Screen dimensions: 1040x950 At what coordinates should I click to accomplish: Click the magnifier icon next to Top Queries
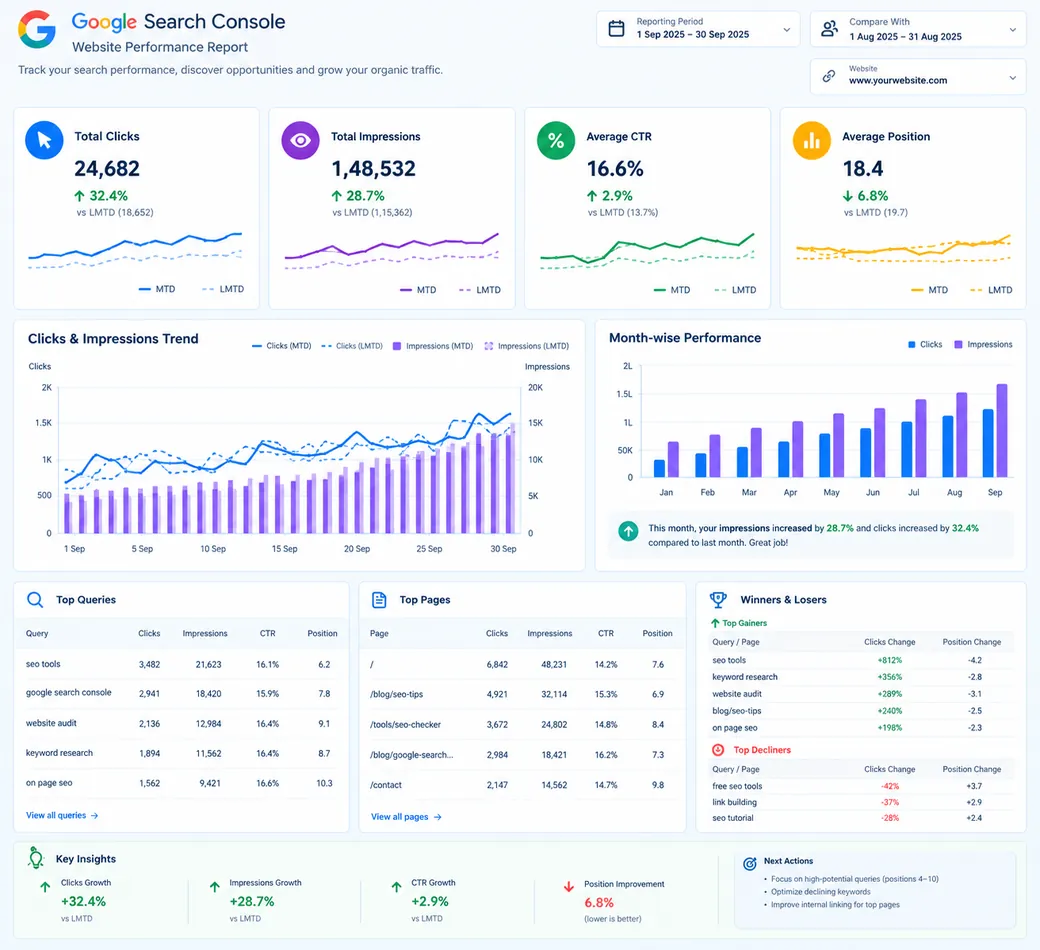[35, 600]
